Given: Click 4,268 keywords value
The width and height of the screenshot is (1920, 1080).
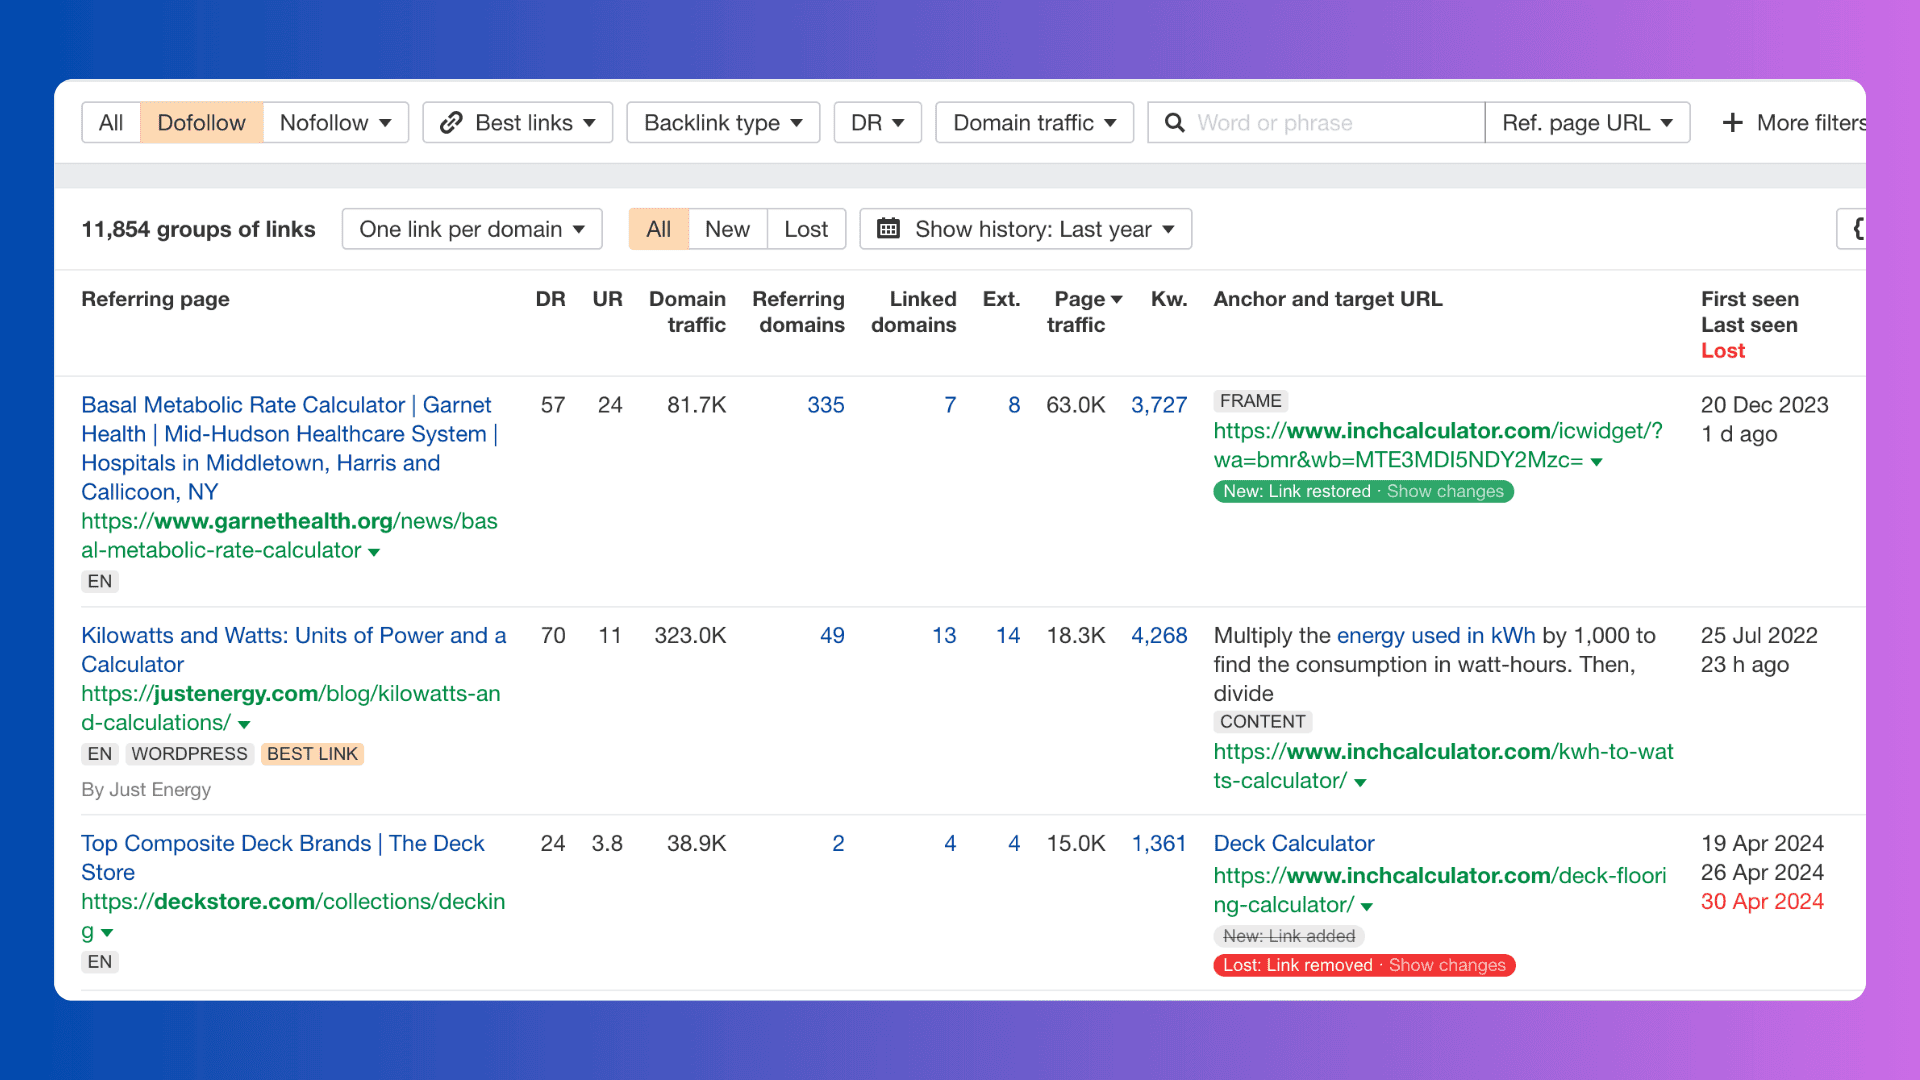Looking at the screenshot, I should click(x=1159, y=636).
